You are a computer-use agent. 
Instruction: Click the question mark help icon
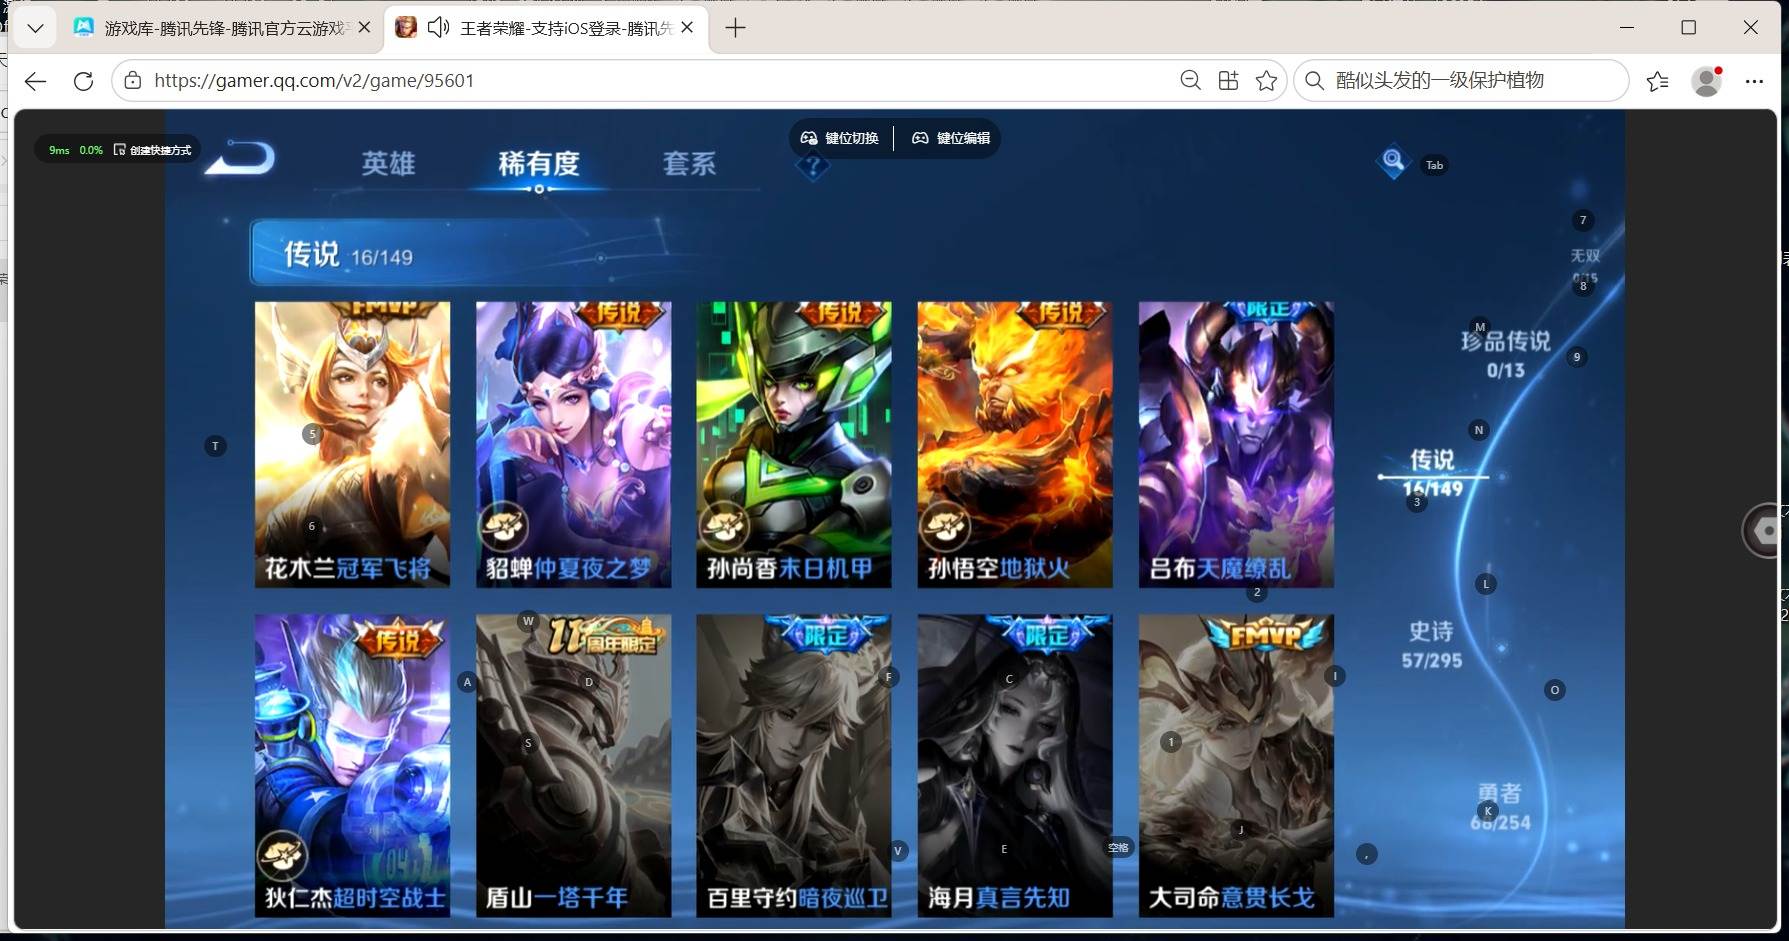[x=813, y=167]
